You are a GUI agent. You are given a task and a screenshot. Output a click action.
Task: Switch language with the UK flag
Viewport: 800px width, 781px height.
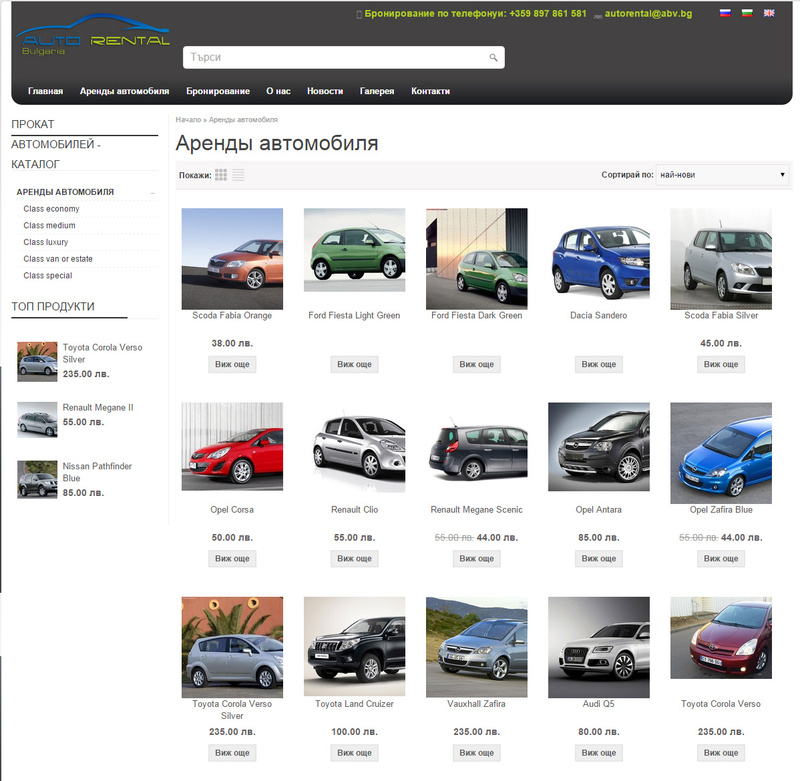[769, 13]
